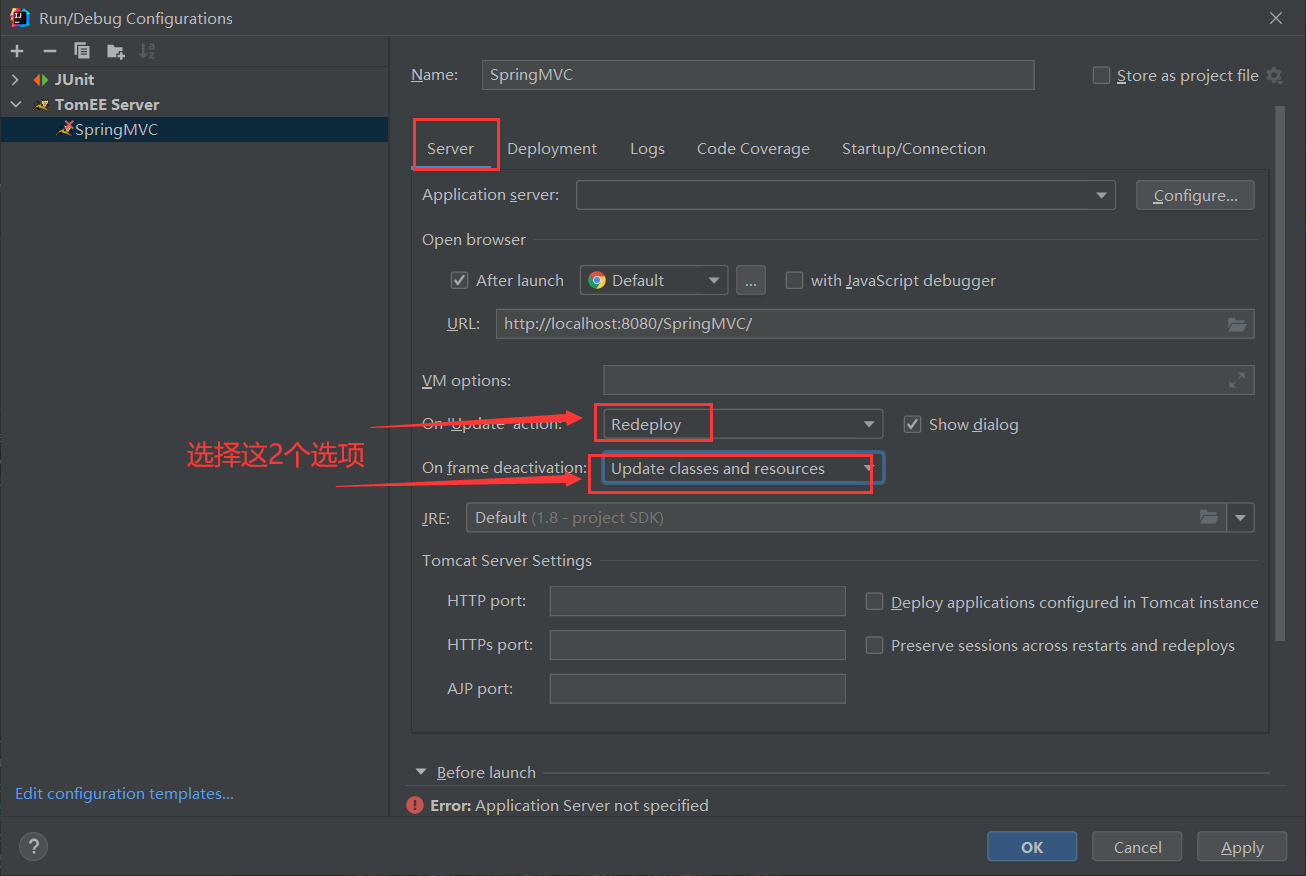Open the Default browser dropdown

[653, 280]
